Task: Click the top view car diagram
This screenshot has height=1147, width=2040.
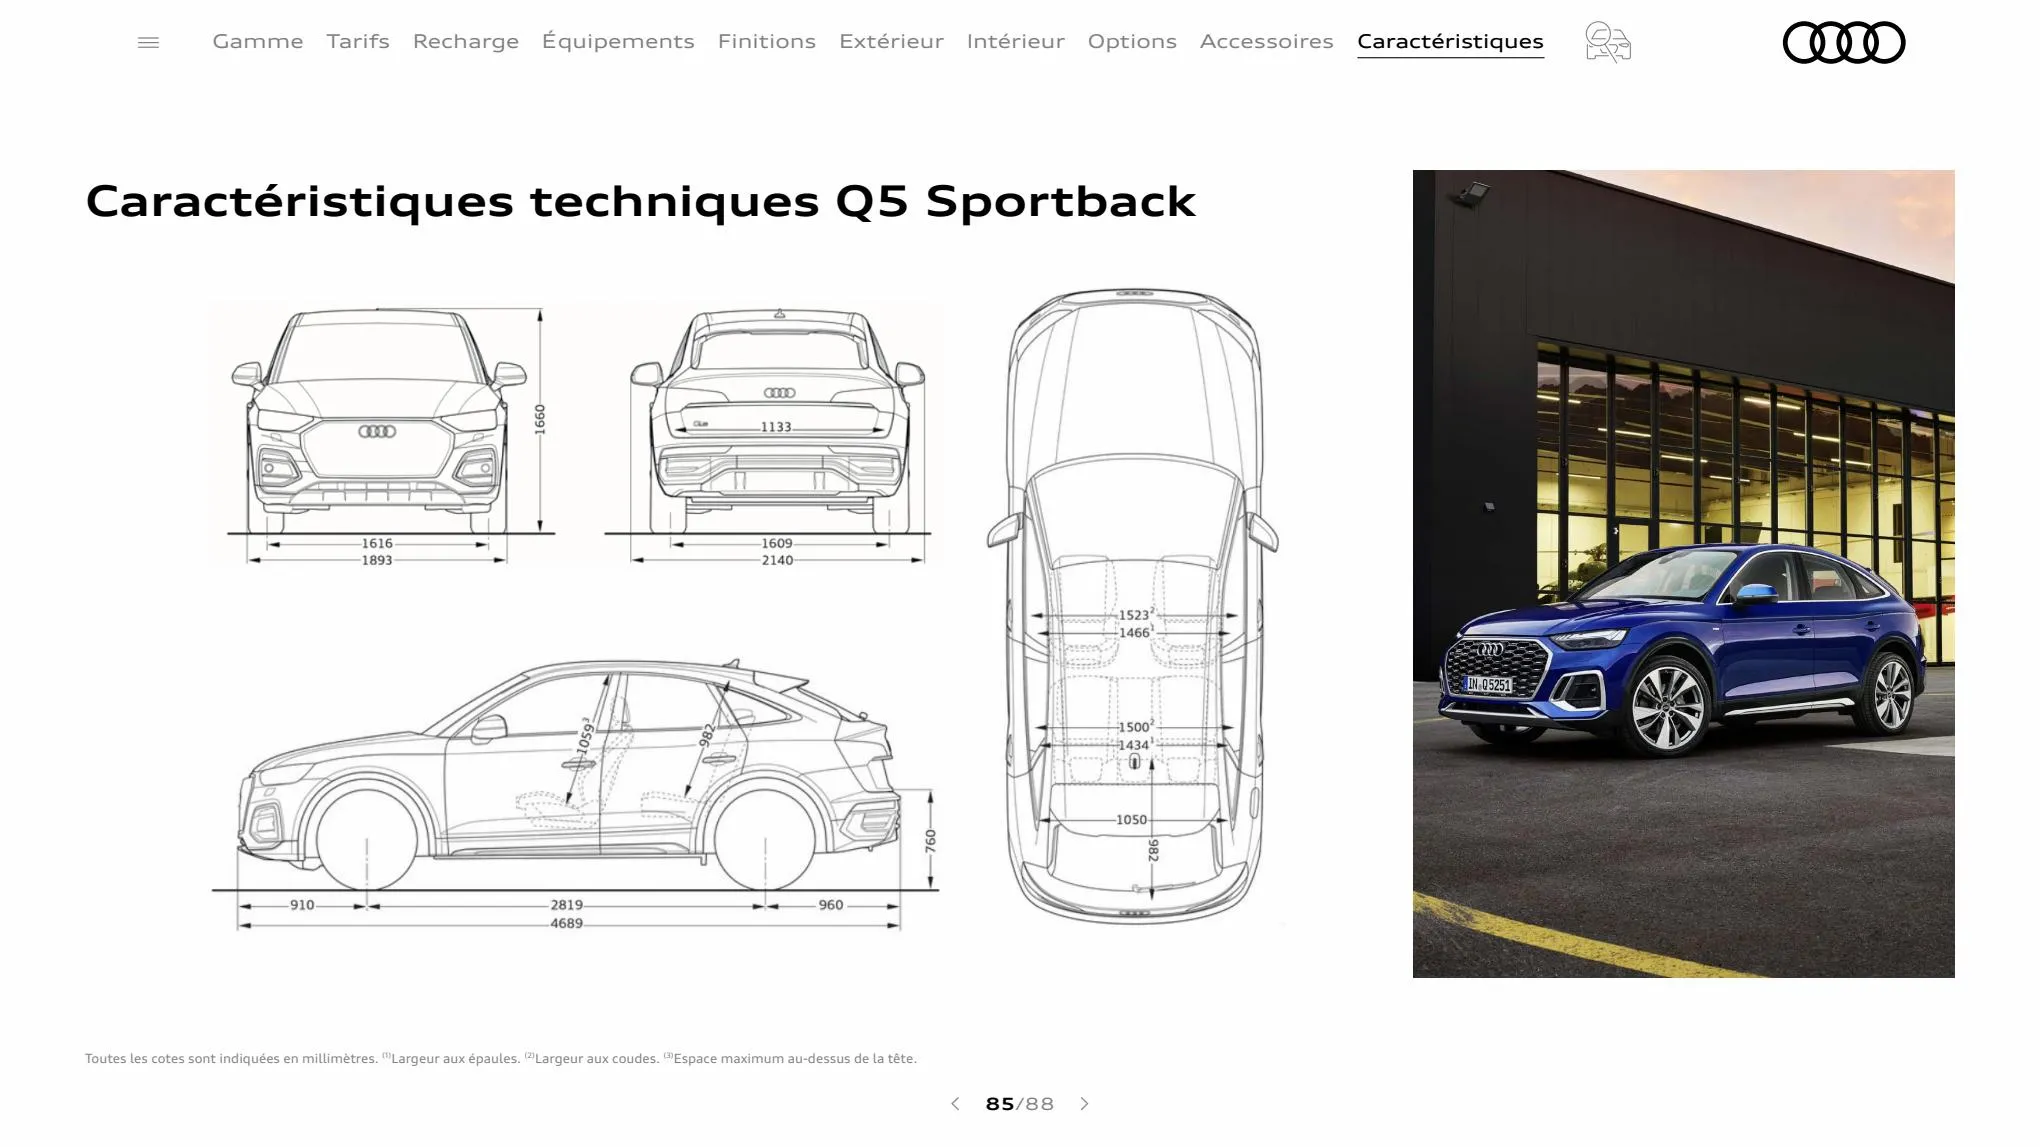Action: pyautogui.click(x=1133, y=605)
